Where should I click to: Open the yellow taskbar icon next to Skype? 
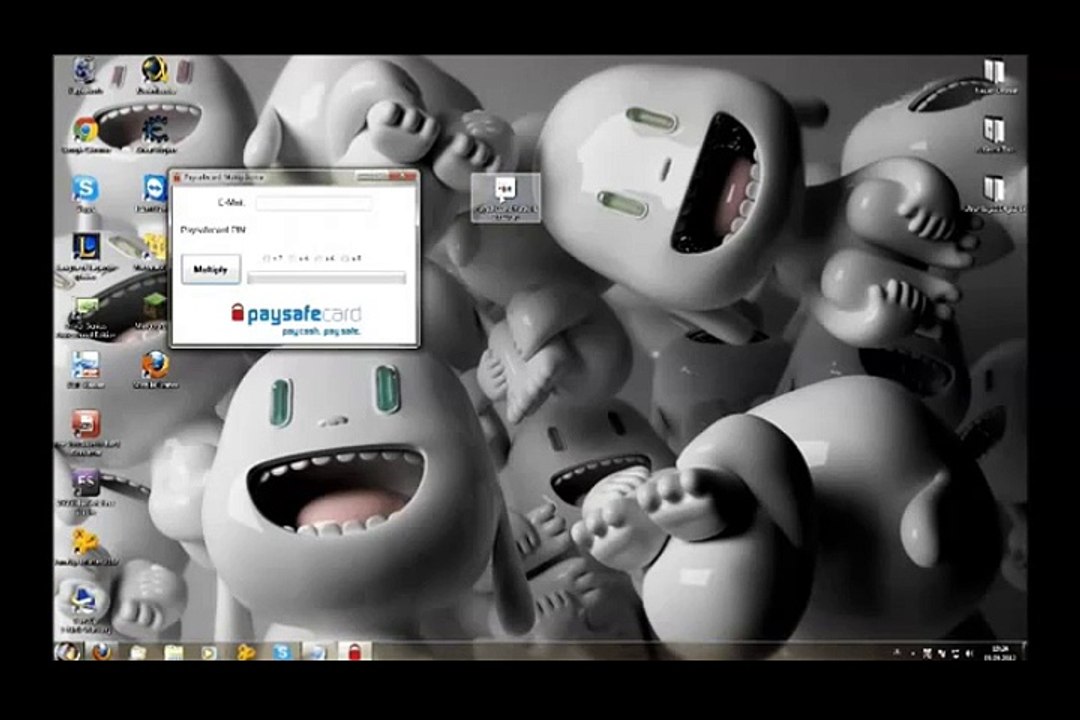[x=246, y=651]
